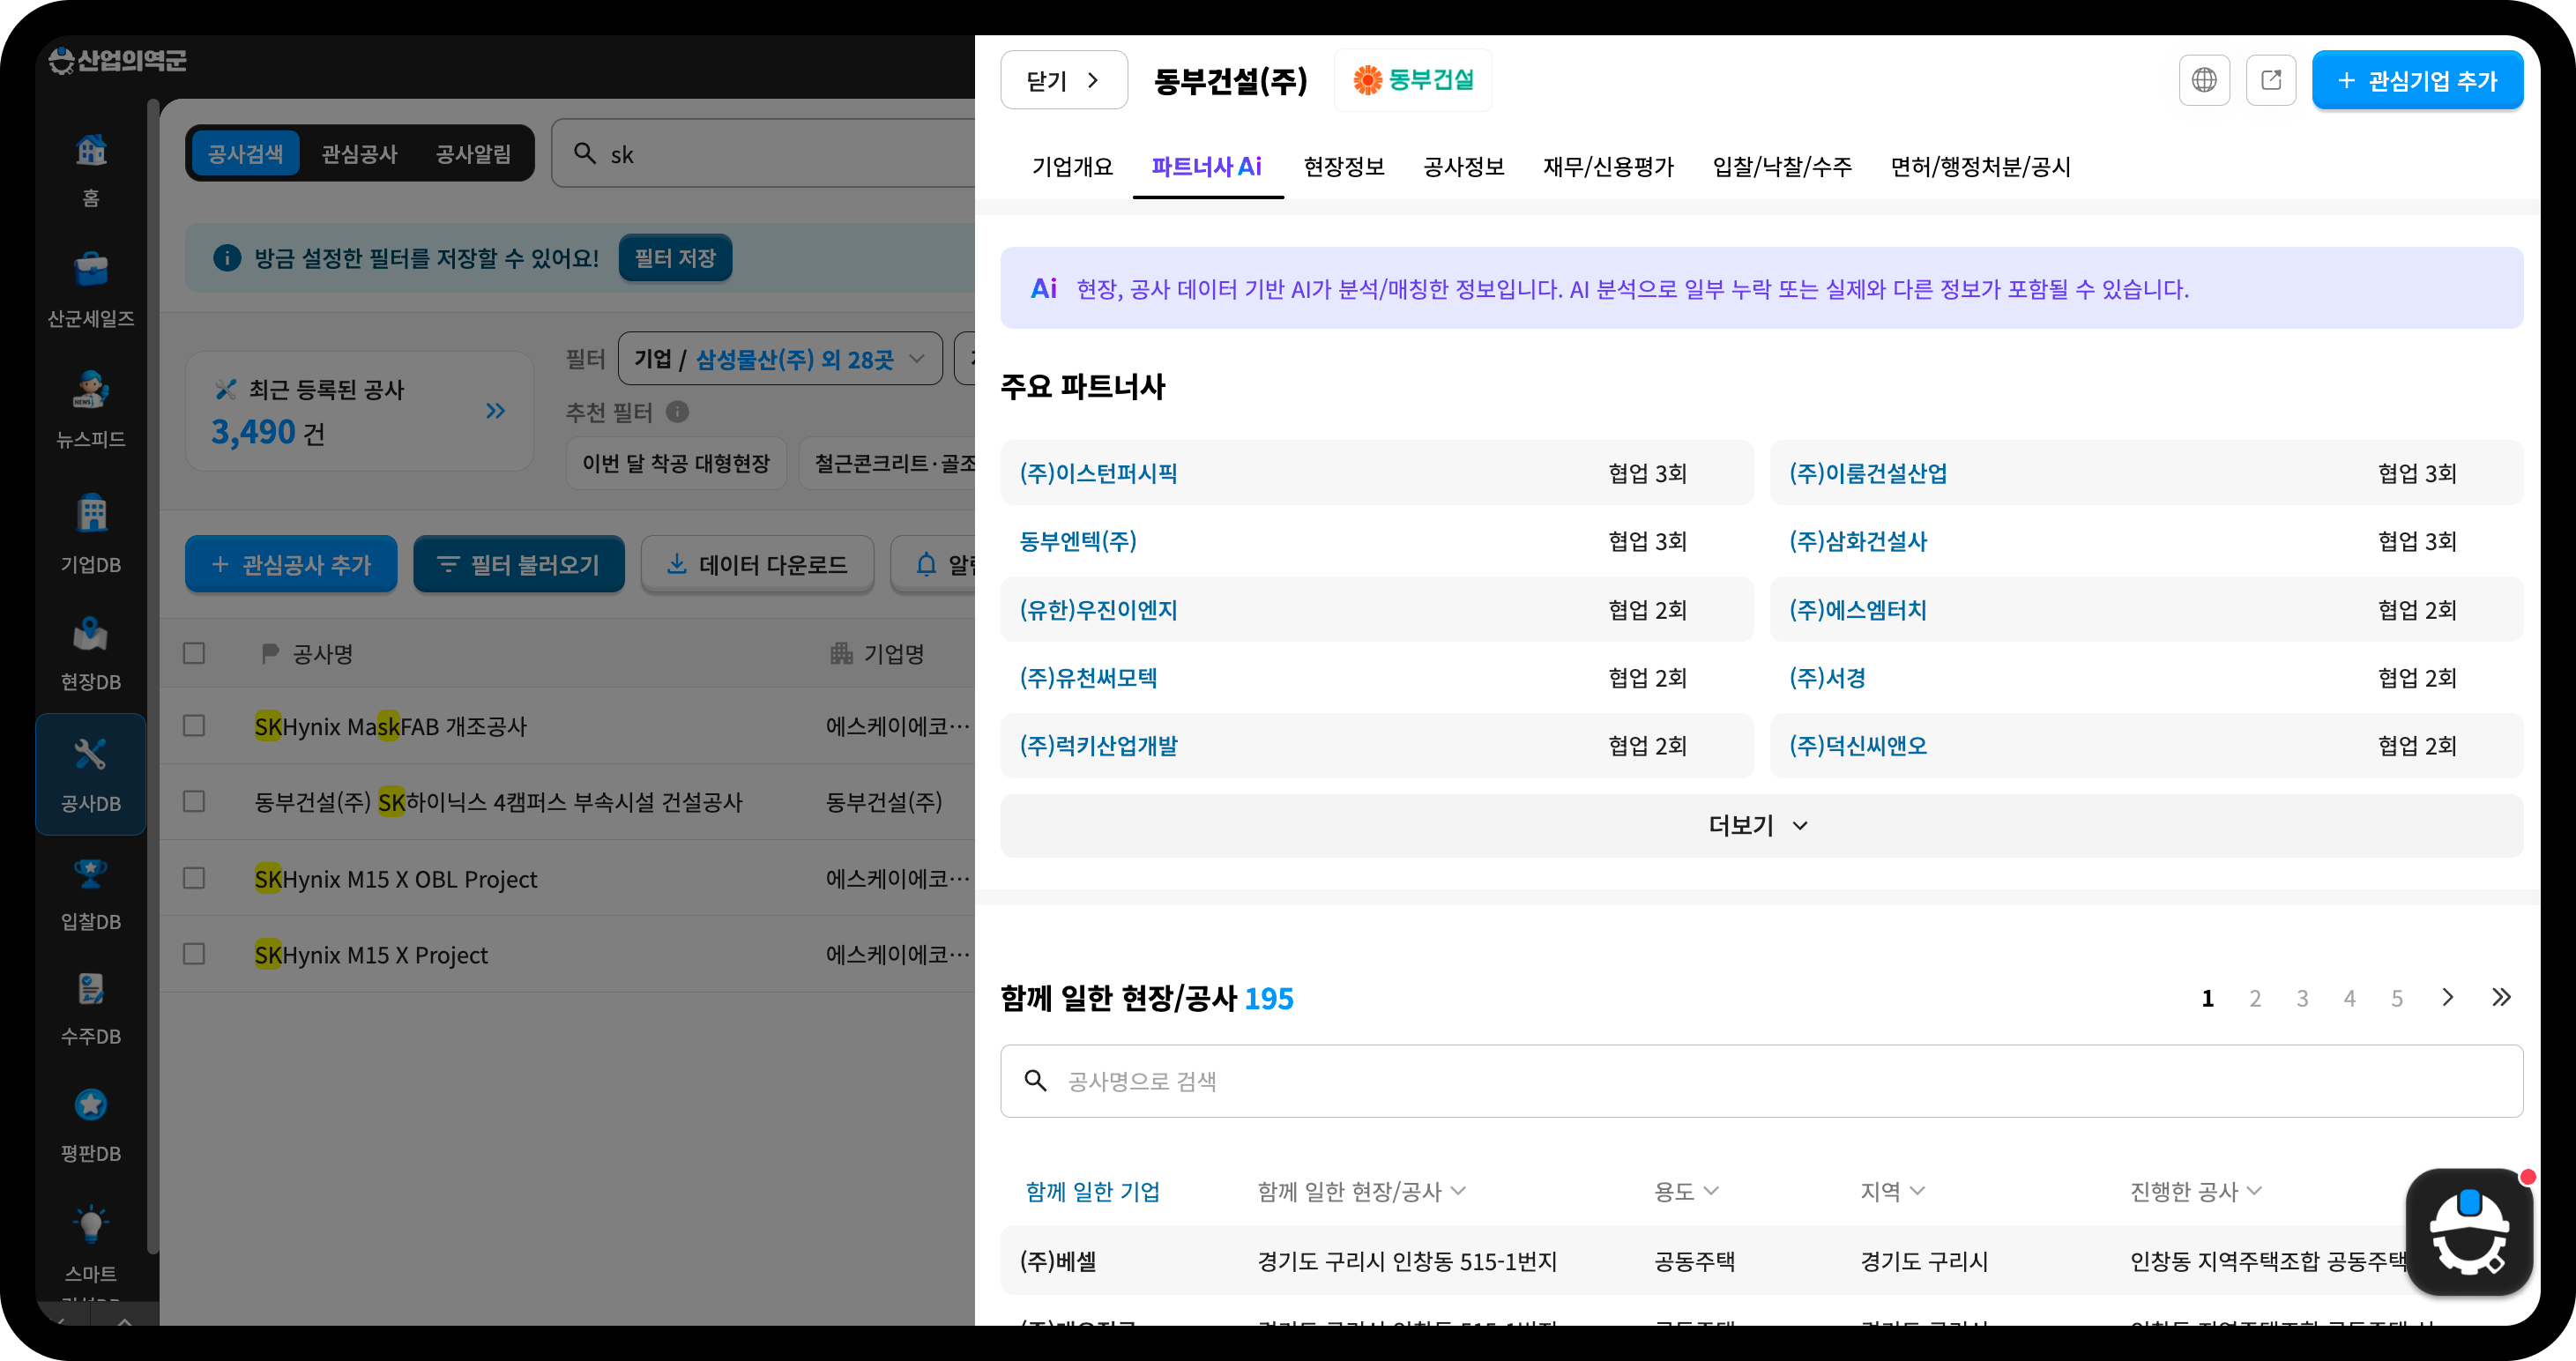The image size is (2576, 1361).
Task: Open partner (주)이스턴퍼시픽 link
Action: click(1098, 473)
